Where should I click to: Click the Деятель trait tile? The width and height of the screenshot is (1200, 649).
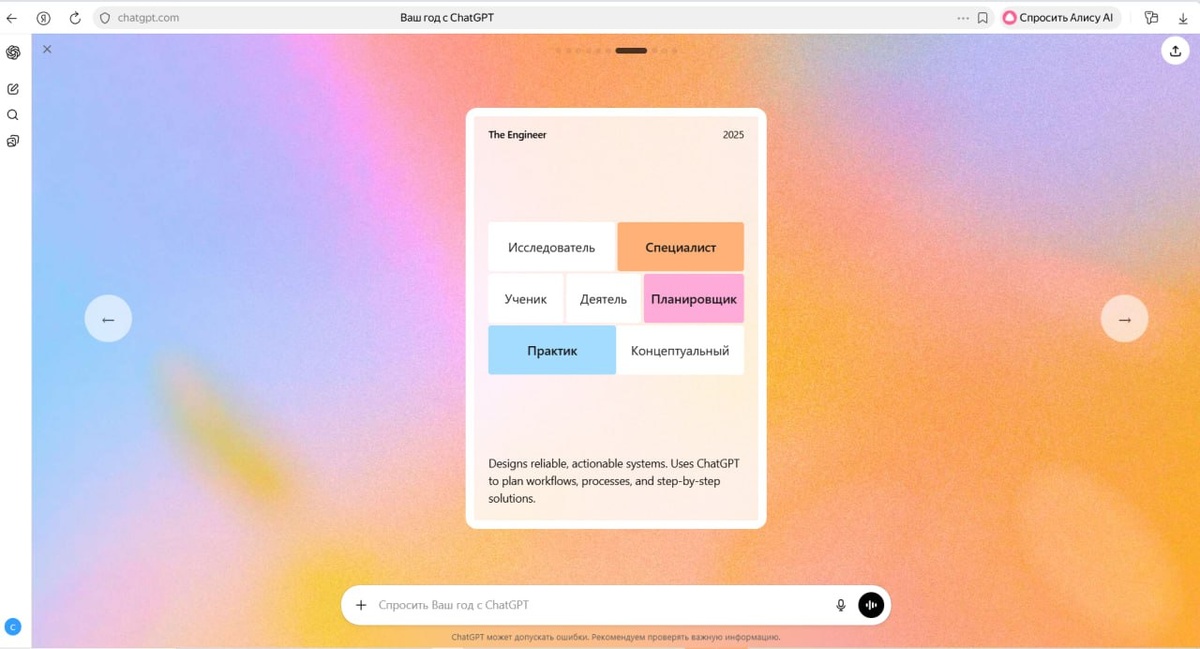[x=603, y=299]
